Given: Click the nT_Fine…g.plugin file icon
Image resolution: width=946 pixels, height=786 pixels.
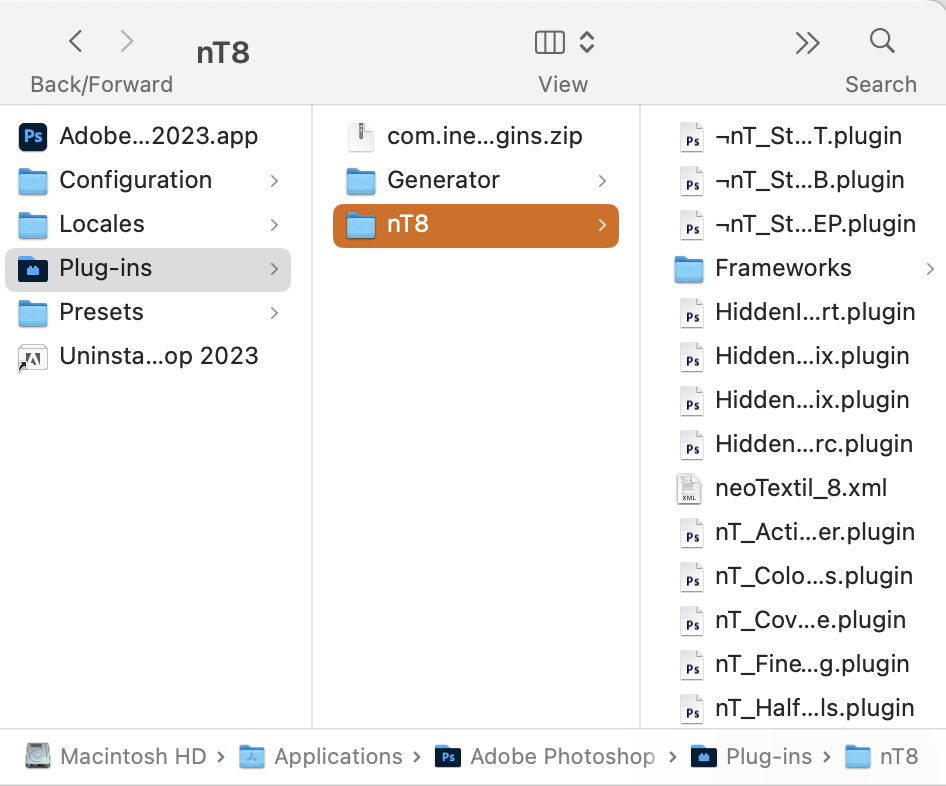Looking at the screenshot, I should coord(691,665).
